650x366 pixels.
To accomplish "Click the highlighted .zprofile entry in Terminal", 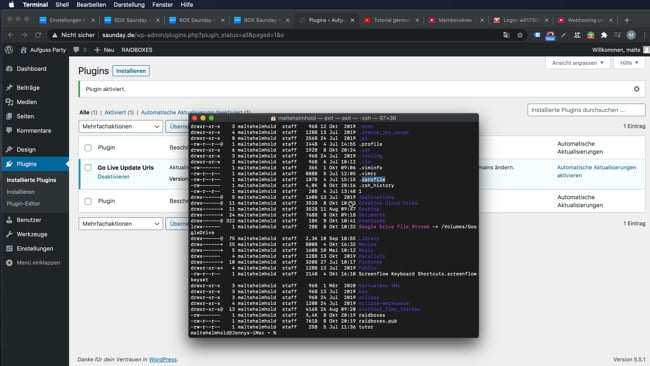I will click(x=373, y=179).
